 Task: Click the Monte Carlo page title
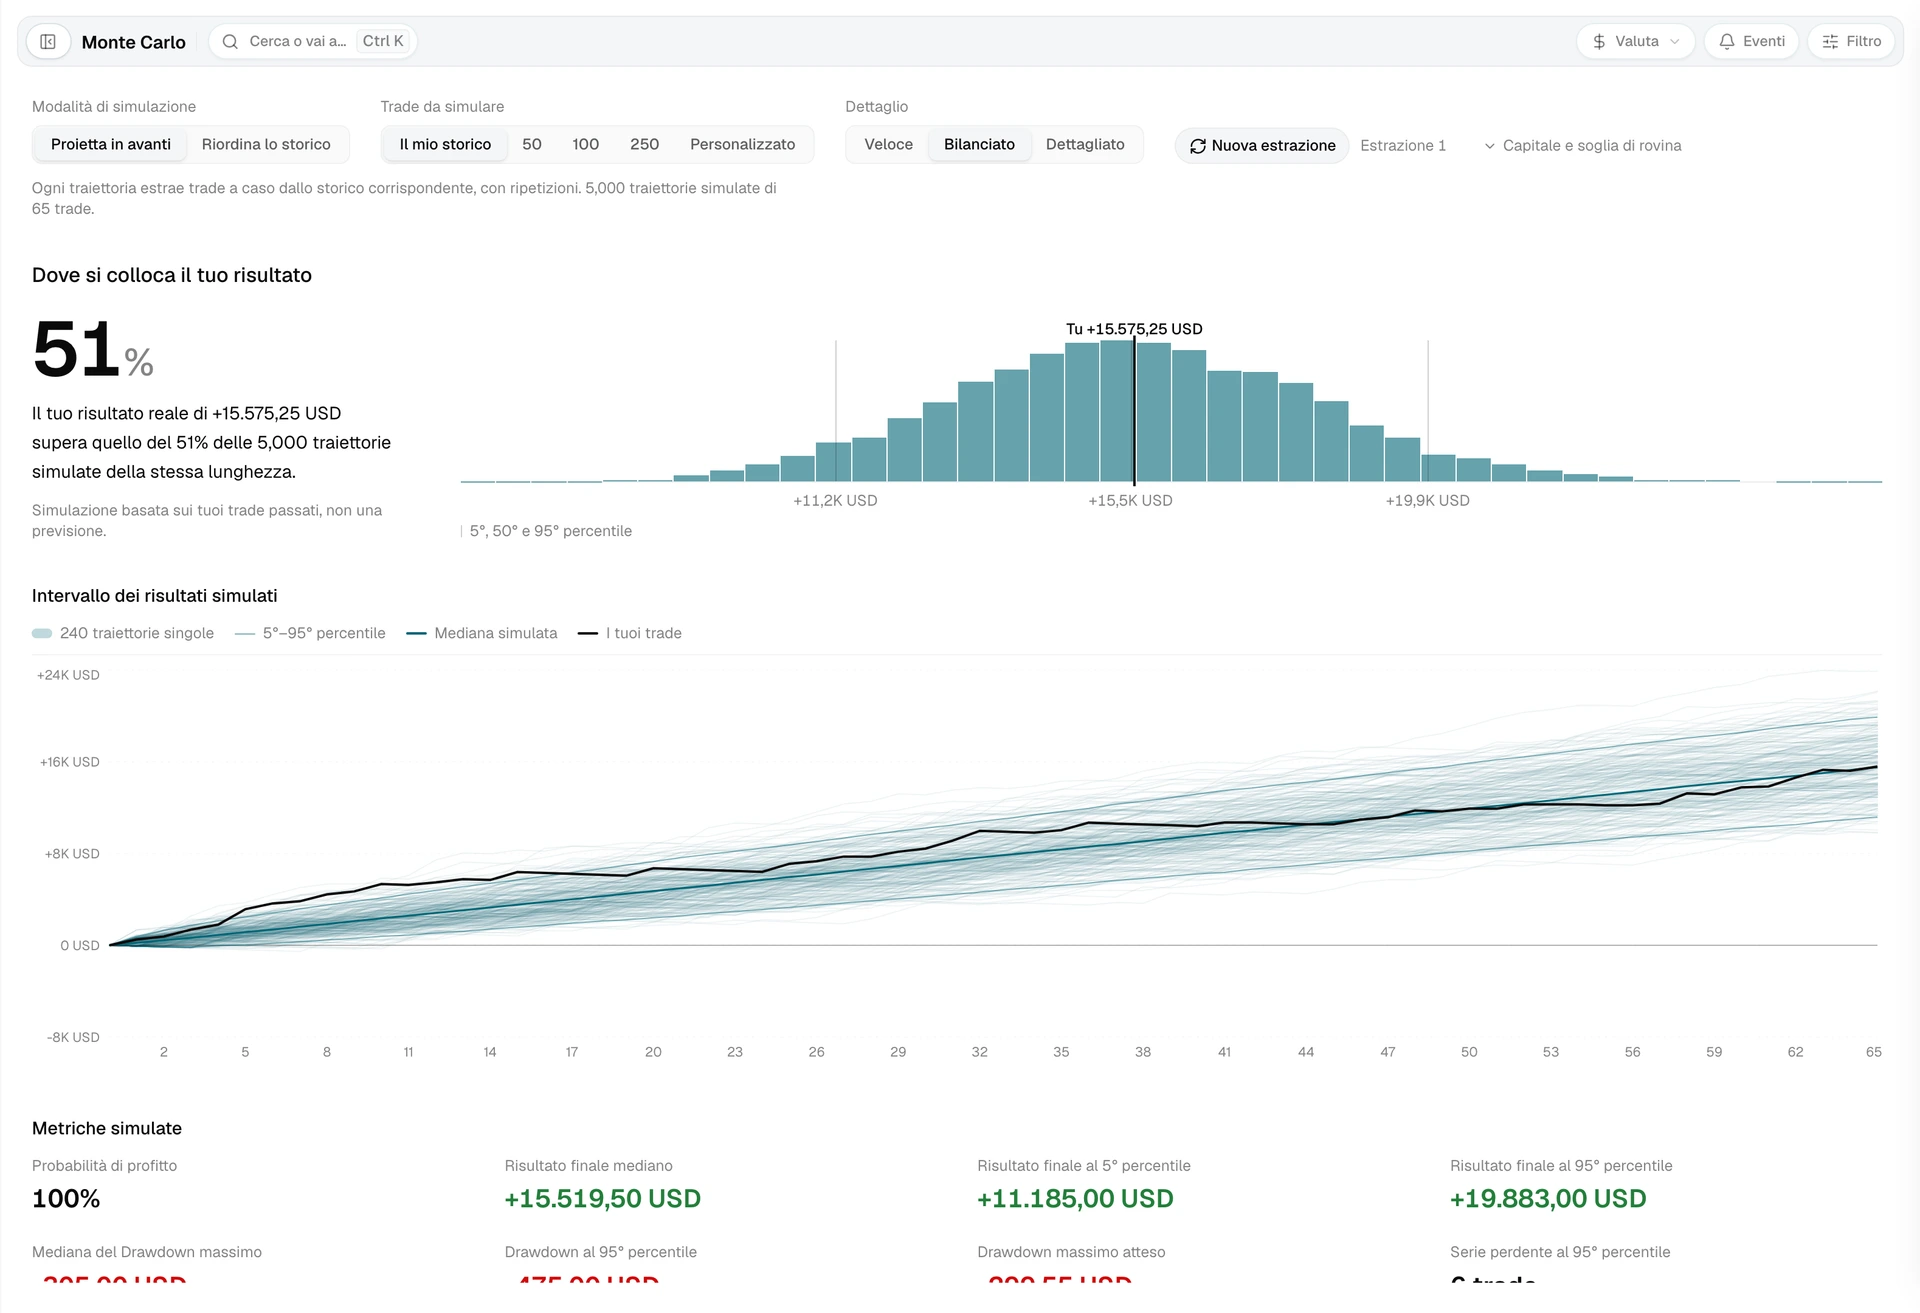[x=134, y=42]
